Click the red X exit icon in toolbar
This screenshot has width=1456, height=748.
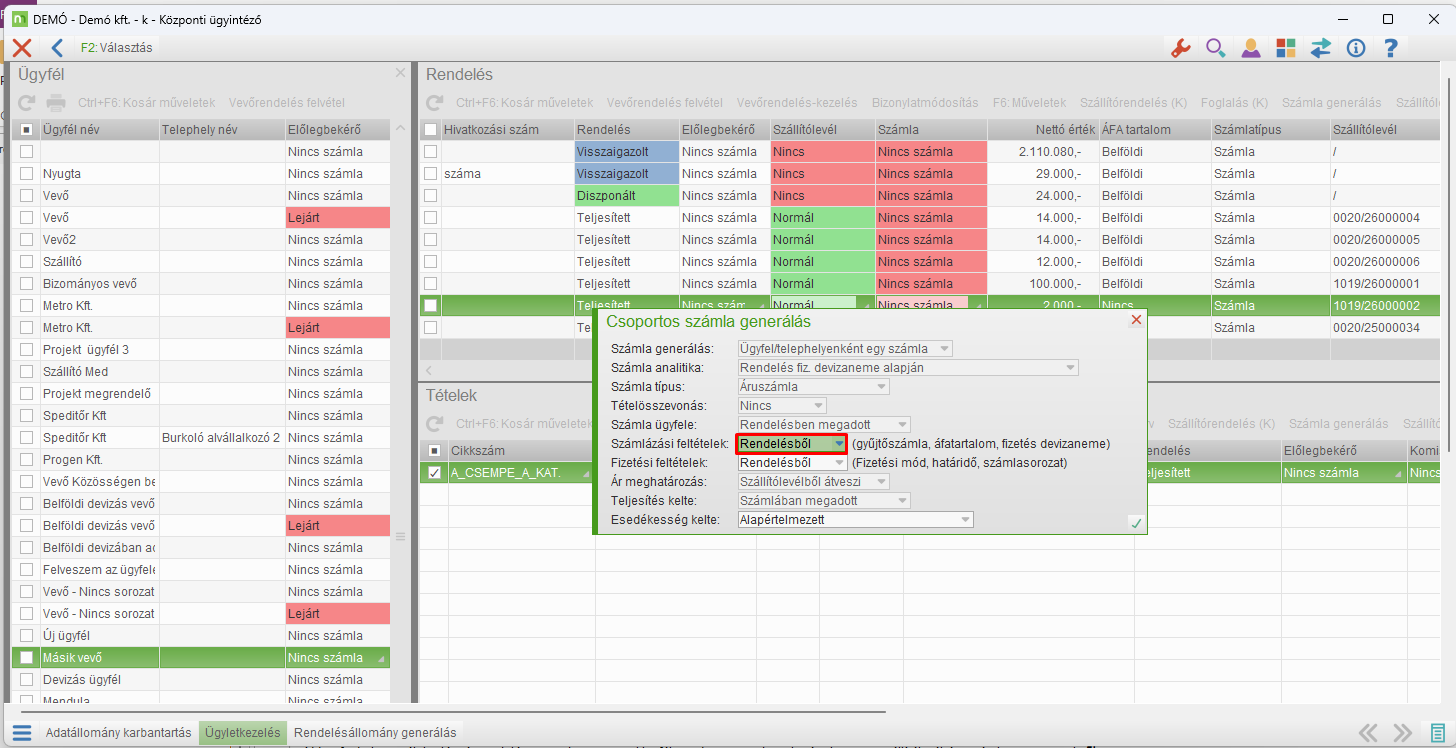tap(22, 48)
